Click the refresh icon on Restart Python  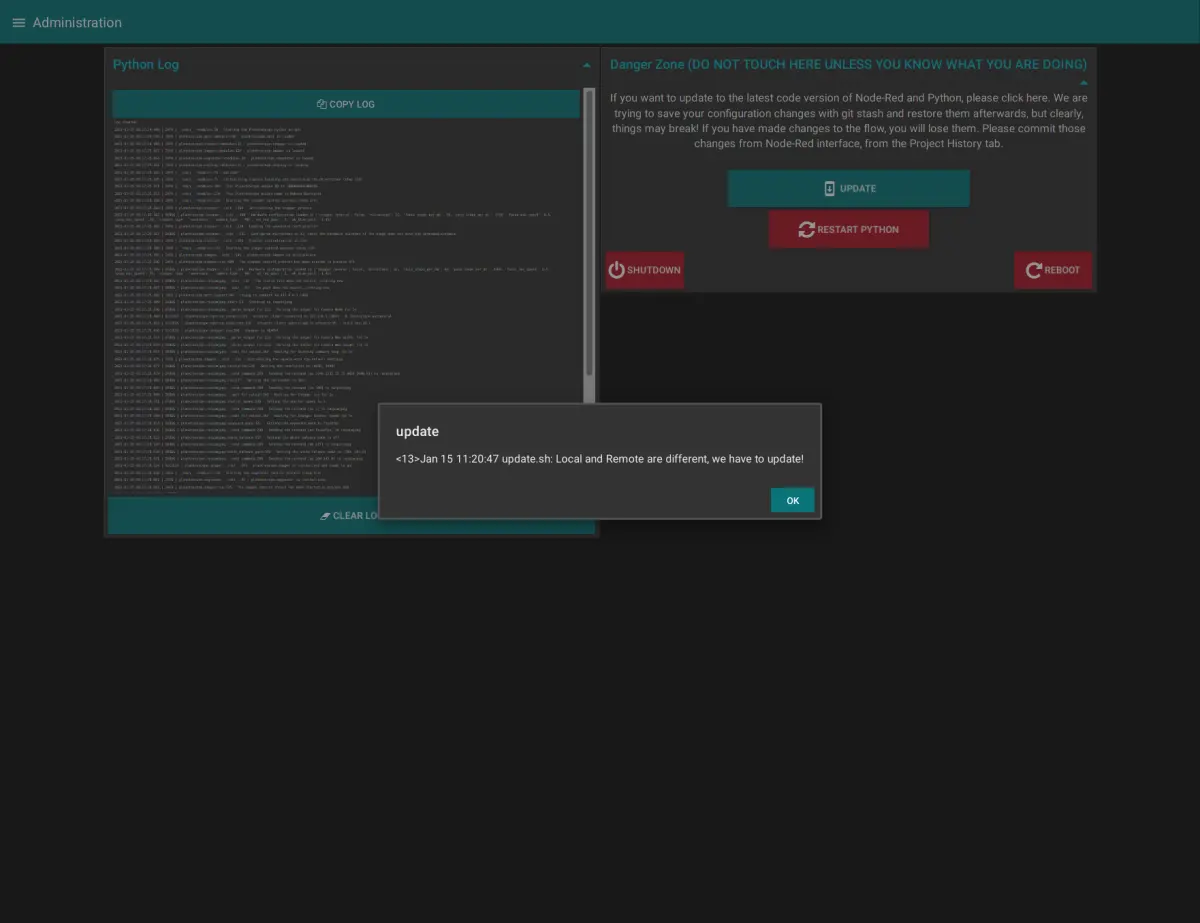pyautogui.click(x=806, y=229)
